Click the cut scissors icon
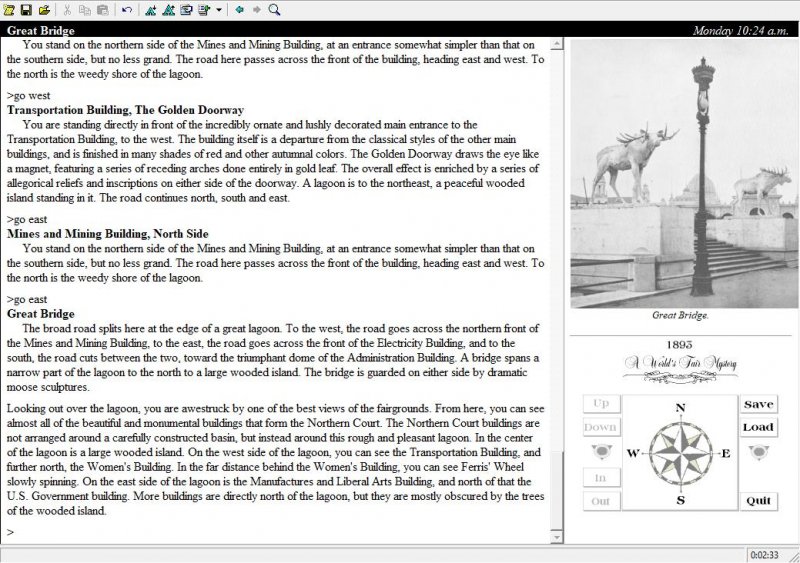The image size is (800, 563). point(67,10)
